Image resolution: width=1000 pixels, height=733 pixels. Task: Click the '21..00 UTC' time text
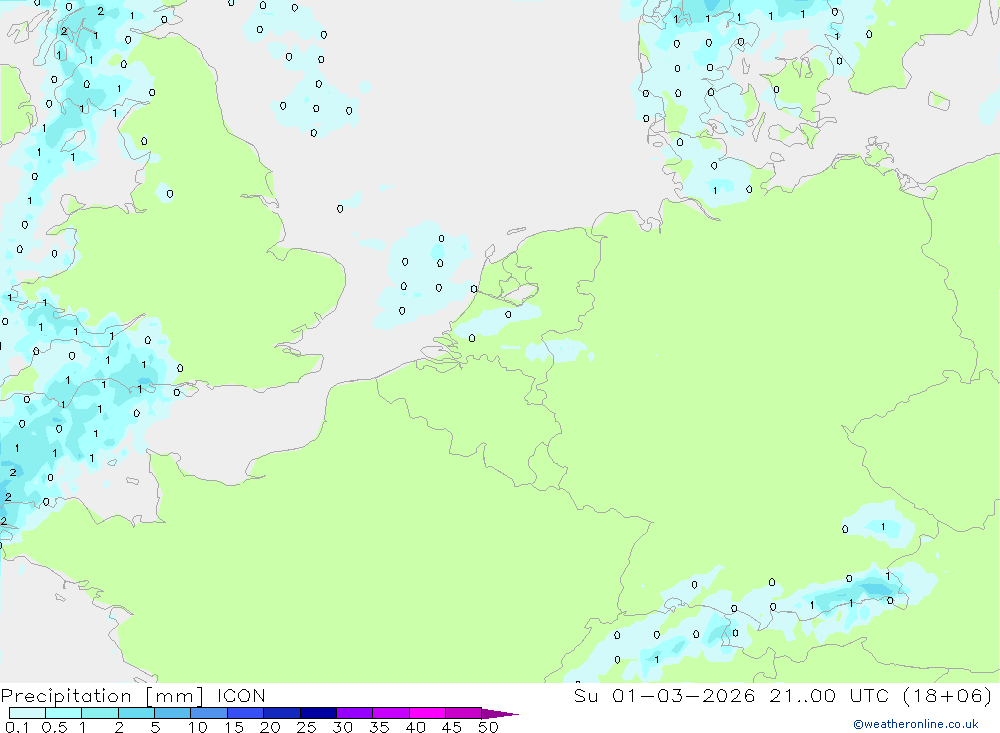[829, 695]
